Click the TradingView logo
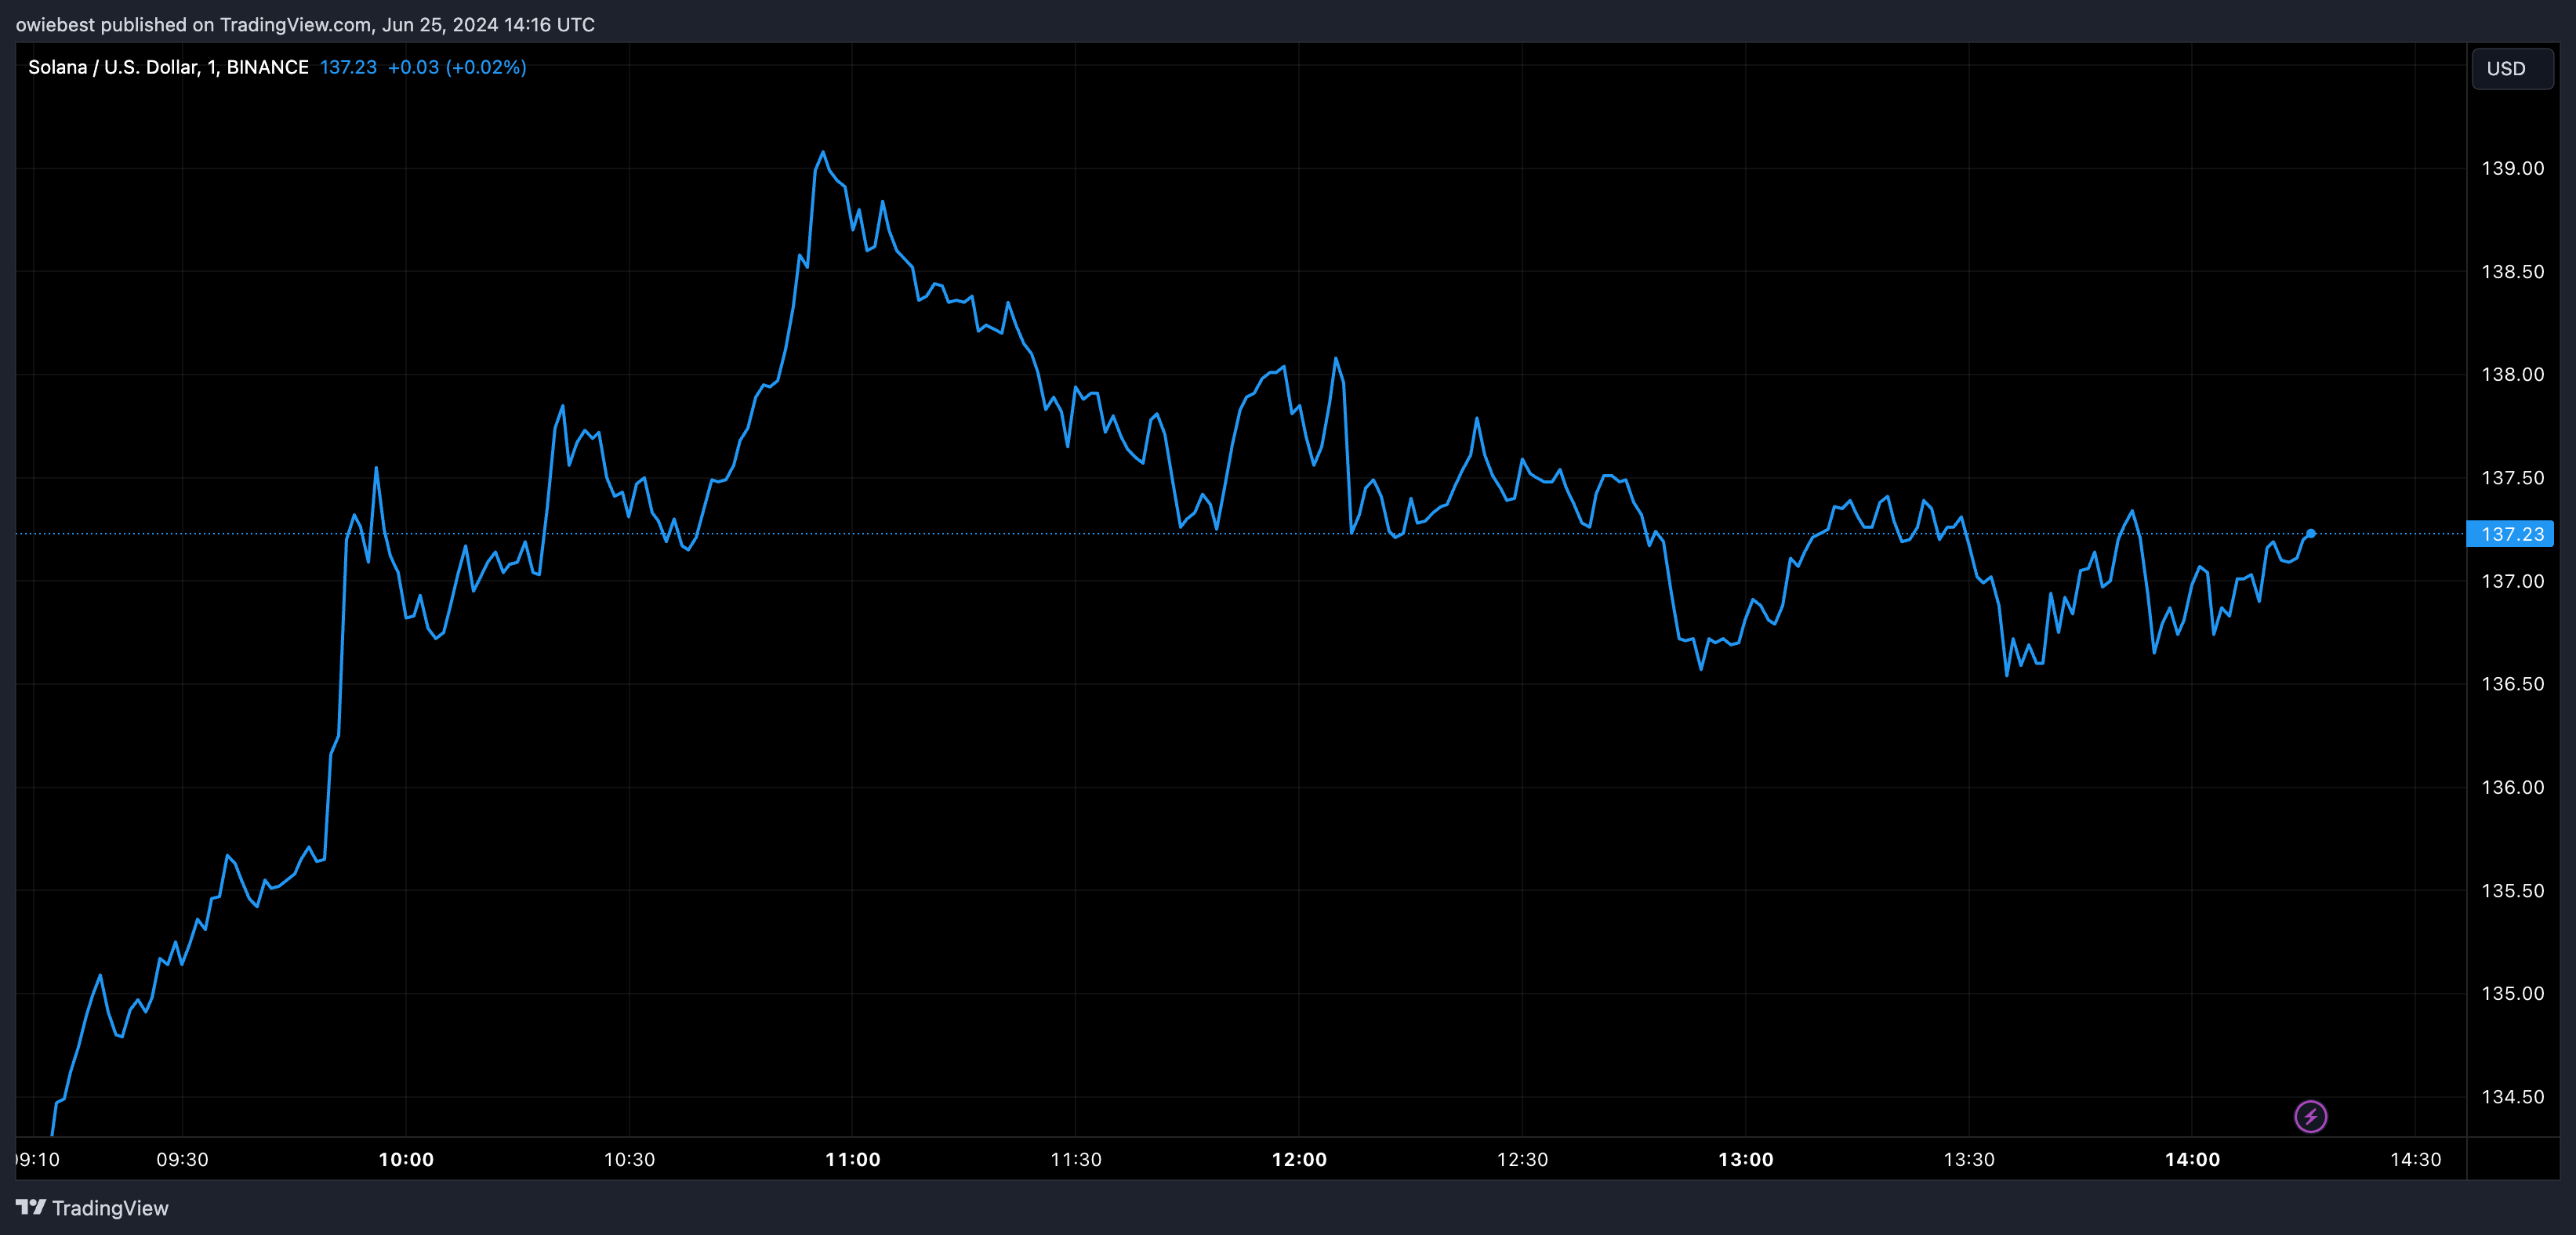The height and width of the screenshot is (1235, 2576). pyautogui.click(x=92, y=1208)
